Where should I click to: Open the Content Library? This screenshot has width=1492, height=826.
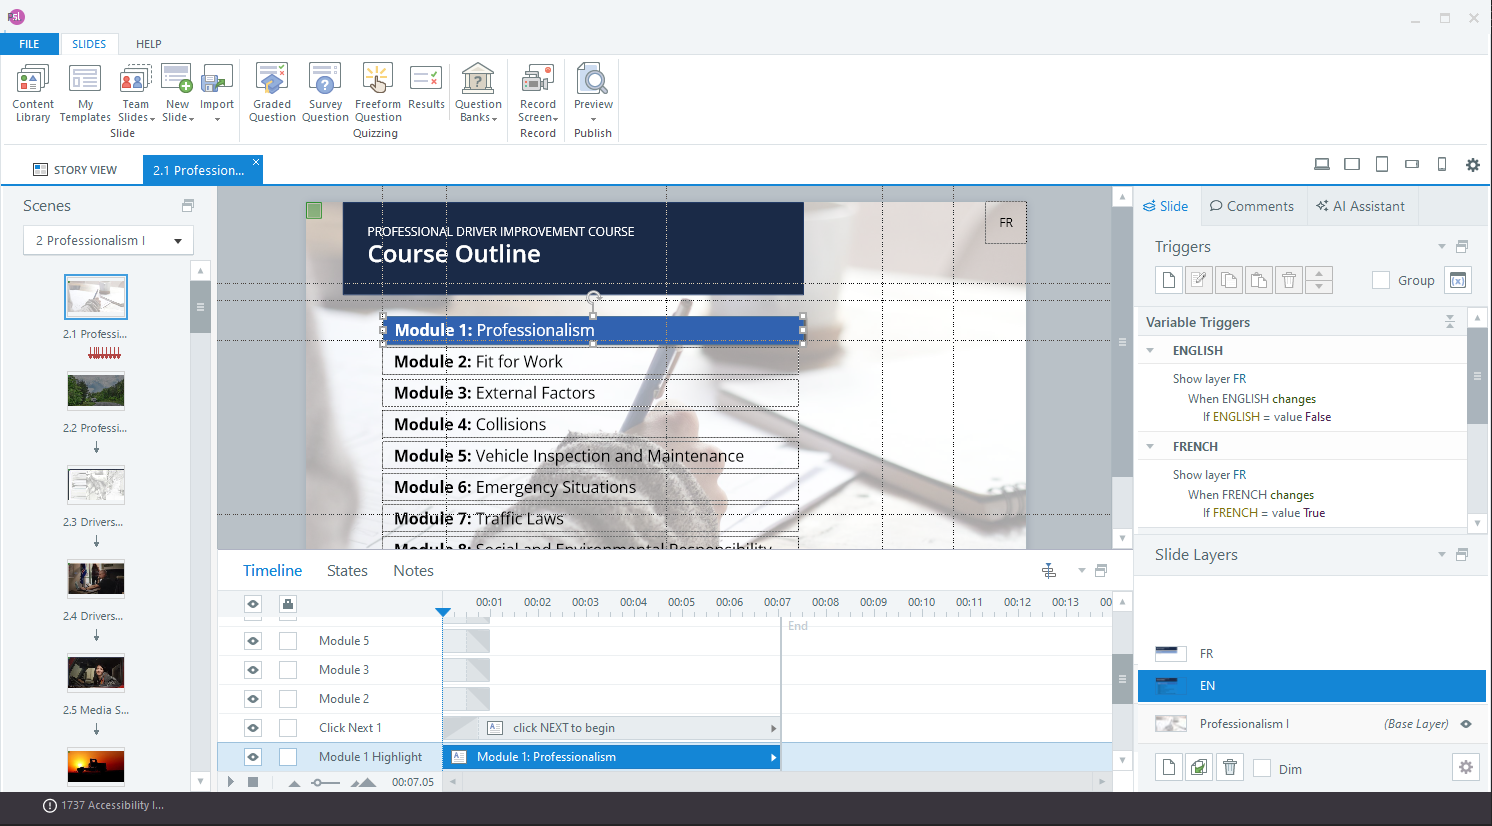point(33,92)
